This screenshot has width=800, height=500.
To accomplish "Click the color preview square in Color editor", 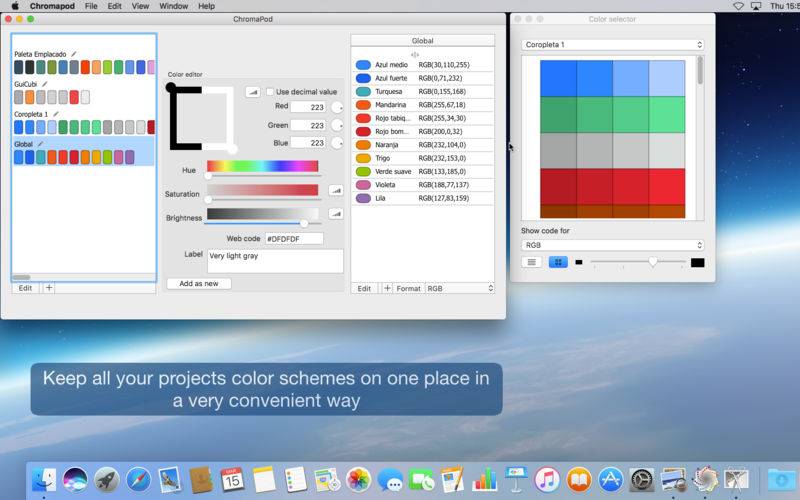I will pos(202,118).
